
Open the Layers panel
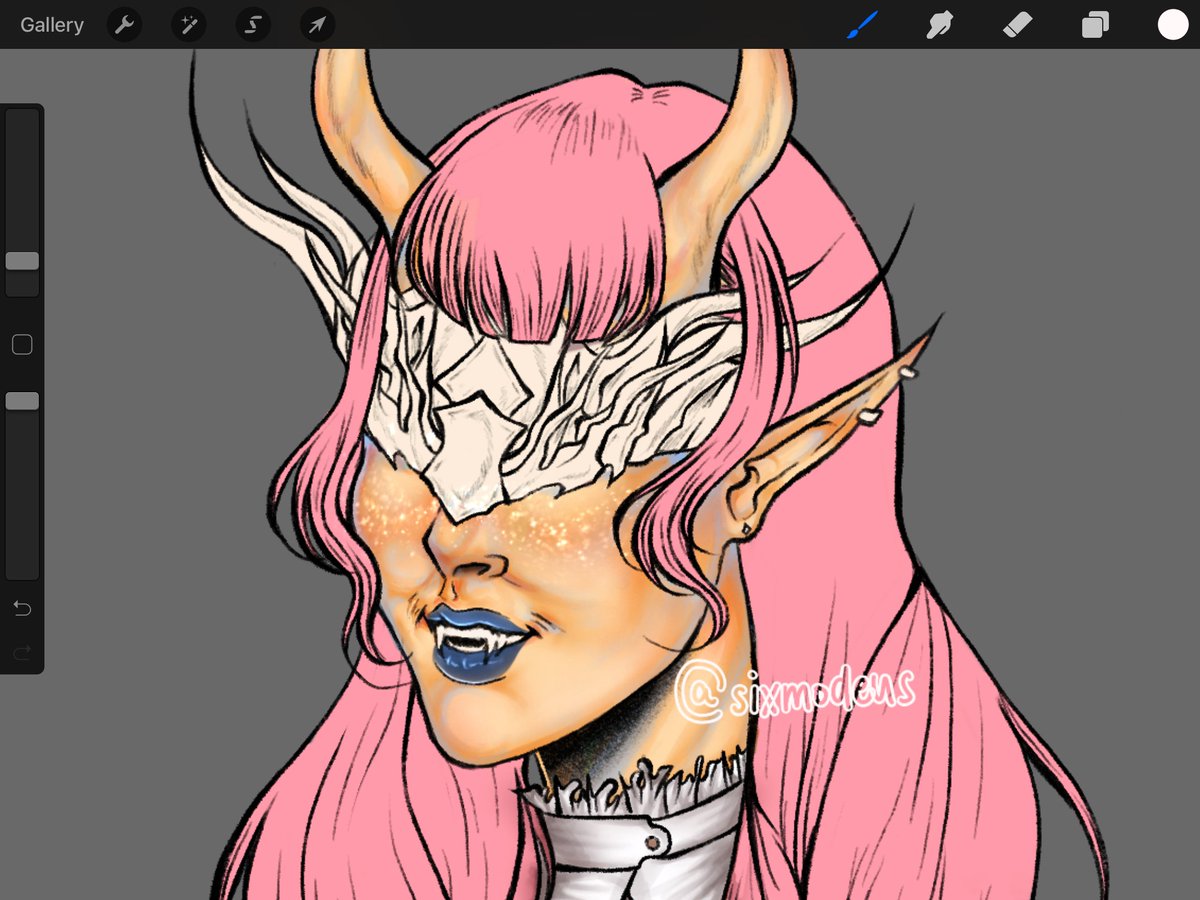[x=1095, y=25]
